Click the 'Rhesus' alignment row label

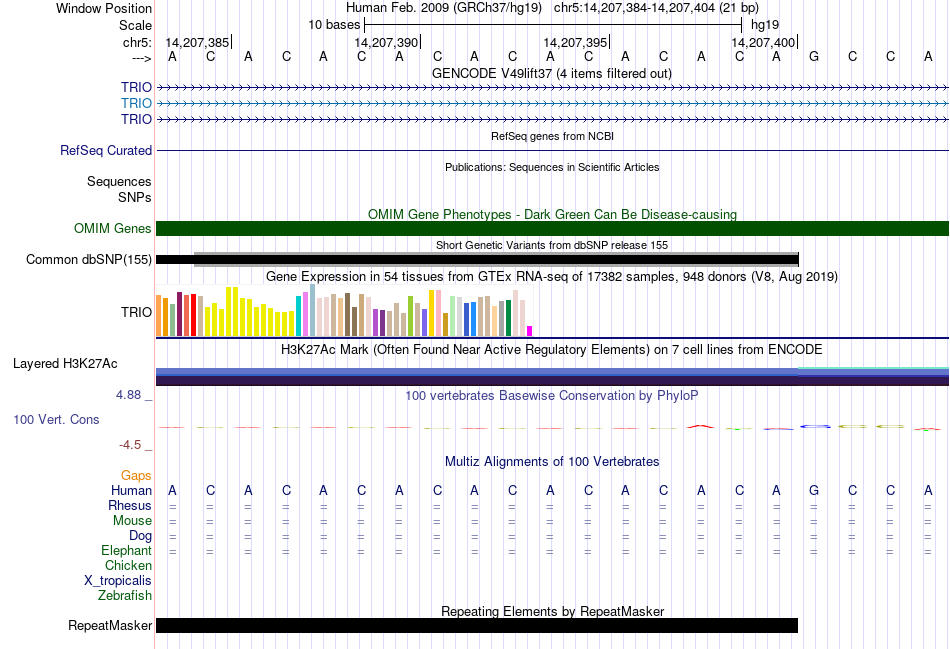tap(130, 505)
